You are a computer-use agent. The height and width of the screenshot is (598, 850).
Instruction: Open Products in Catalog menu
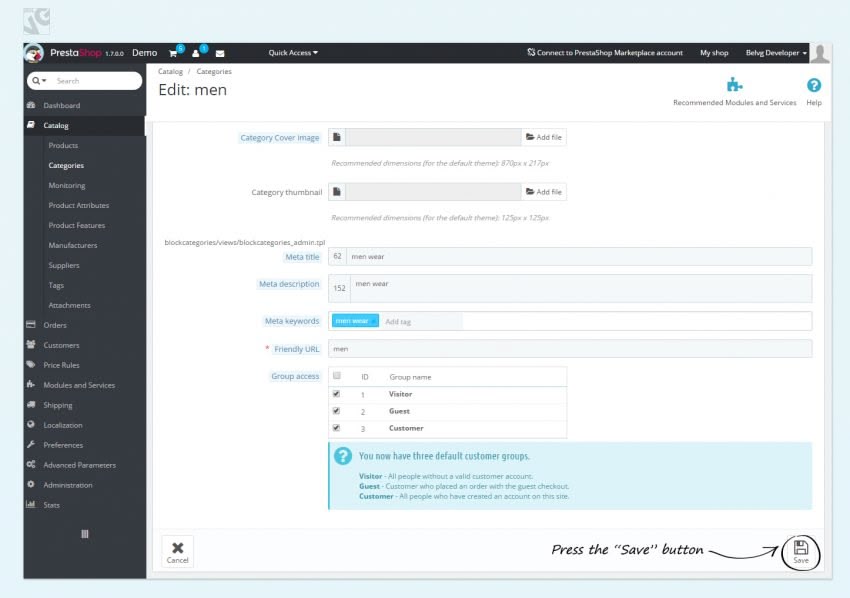(x=63, y=145)
